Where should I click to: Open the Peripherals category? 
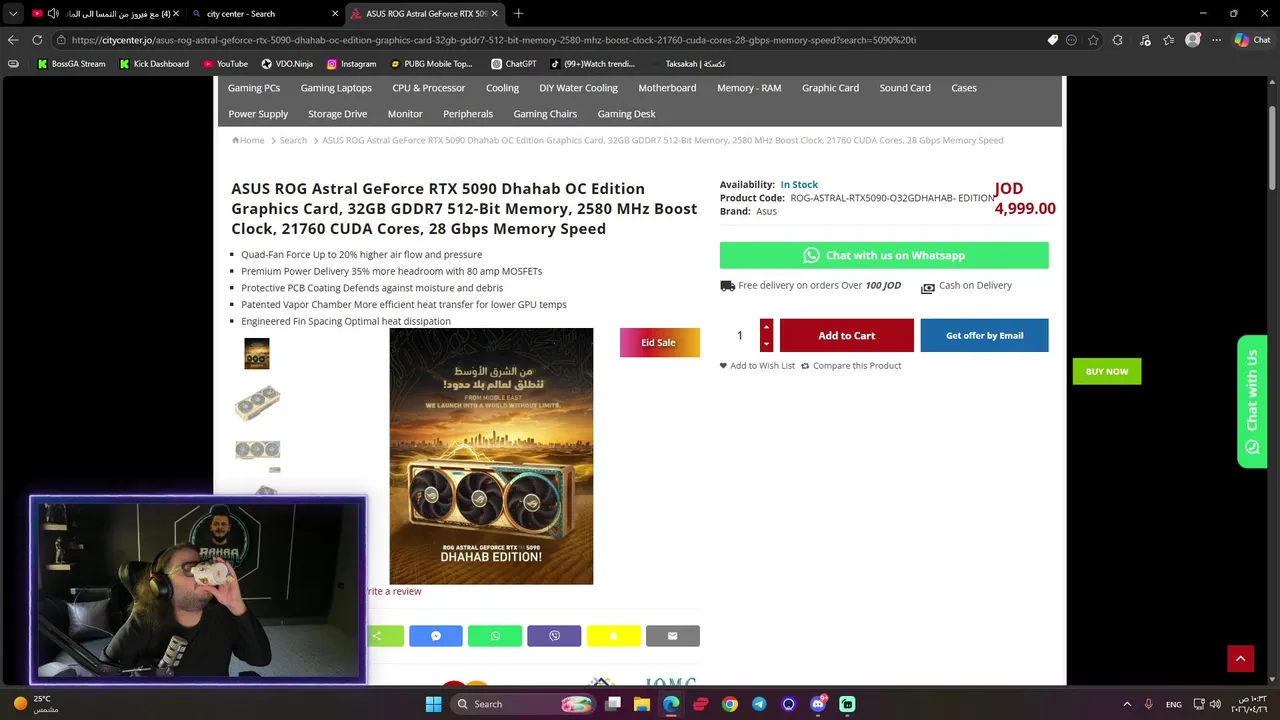[468, 114]
